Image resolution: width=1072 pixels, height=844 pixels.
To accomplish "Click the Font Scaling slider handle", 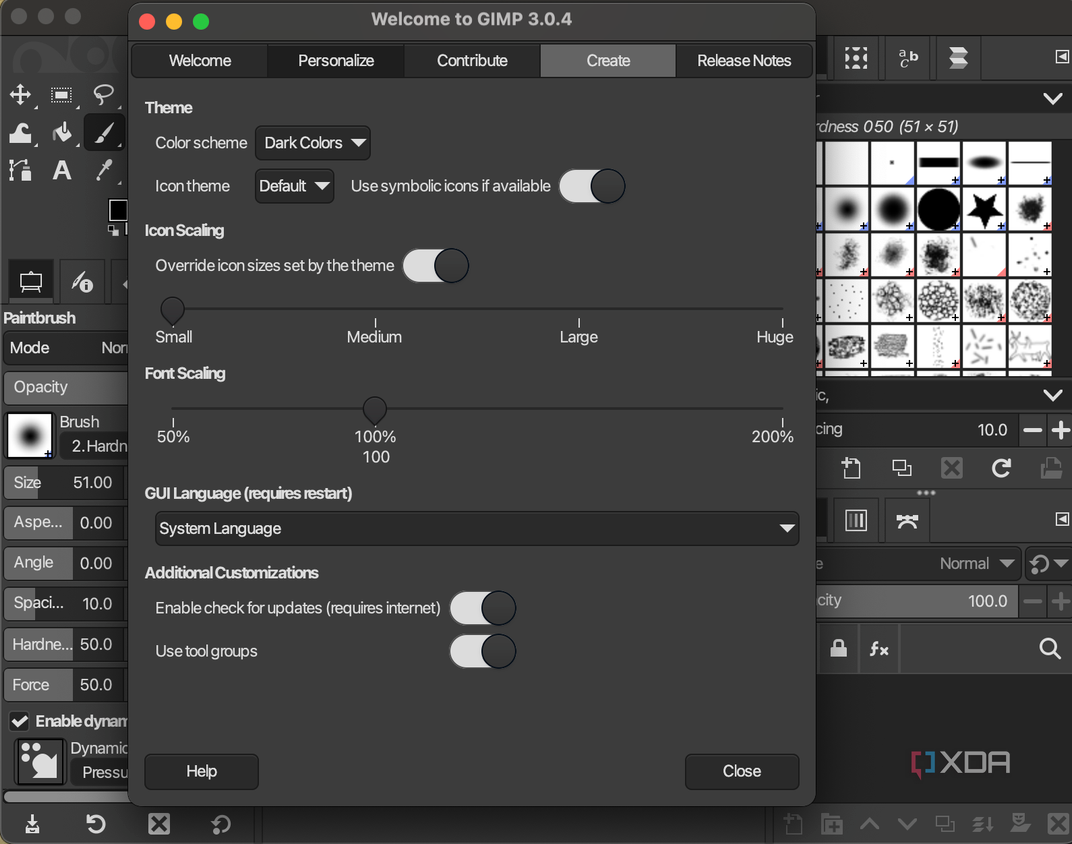I will pyautogui.click(x=375, y=410).
